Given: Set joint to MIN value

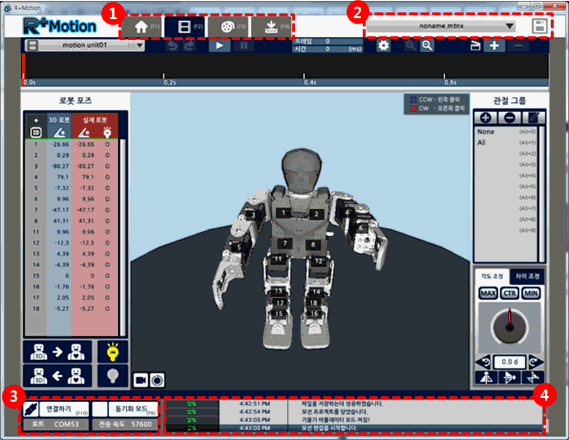Looking at the screenshot, I should point(531,293).
